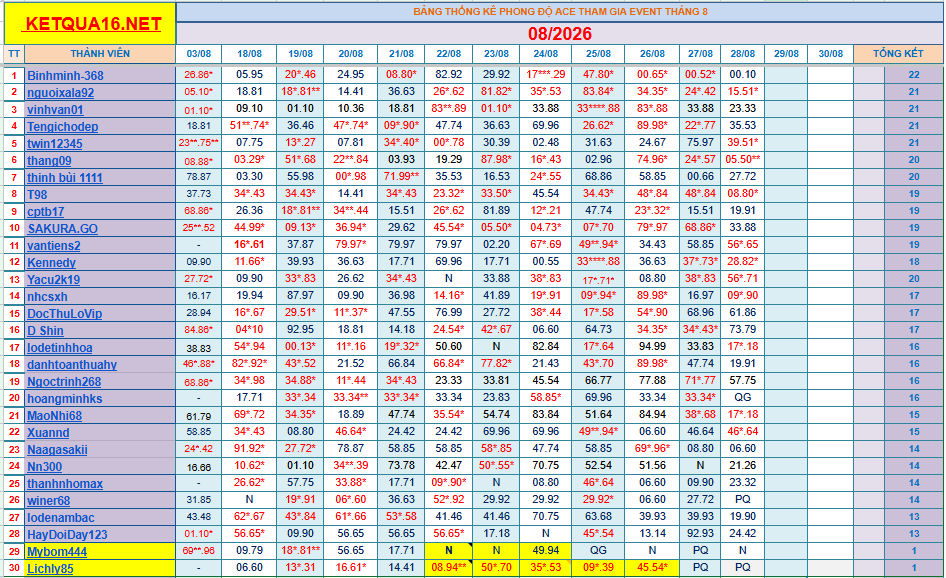946x578 pixels.
Task: Select cell 33****.88 in vinhvan01 row
Action: [598, 109]
